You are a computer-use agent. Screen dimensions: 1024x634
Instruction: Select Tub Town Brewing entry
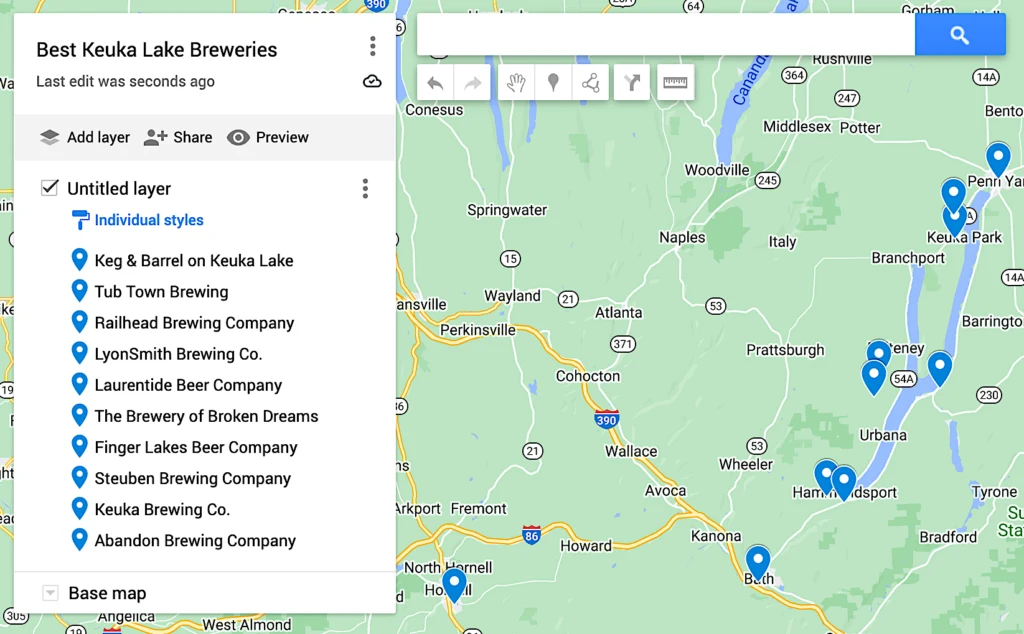[x=161, y=292]
